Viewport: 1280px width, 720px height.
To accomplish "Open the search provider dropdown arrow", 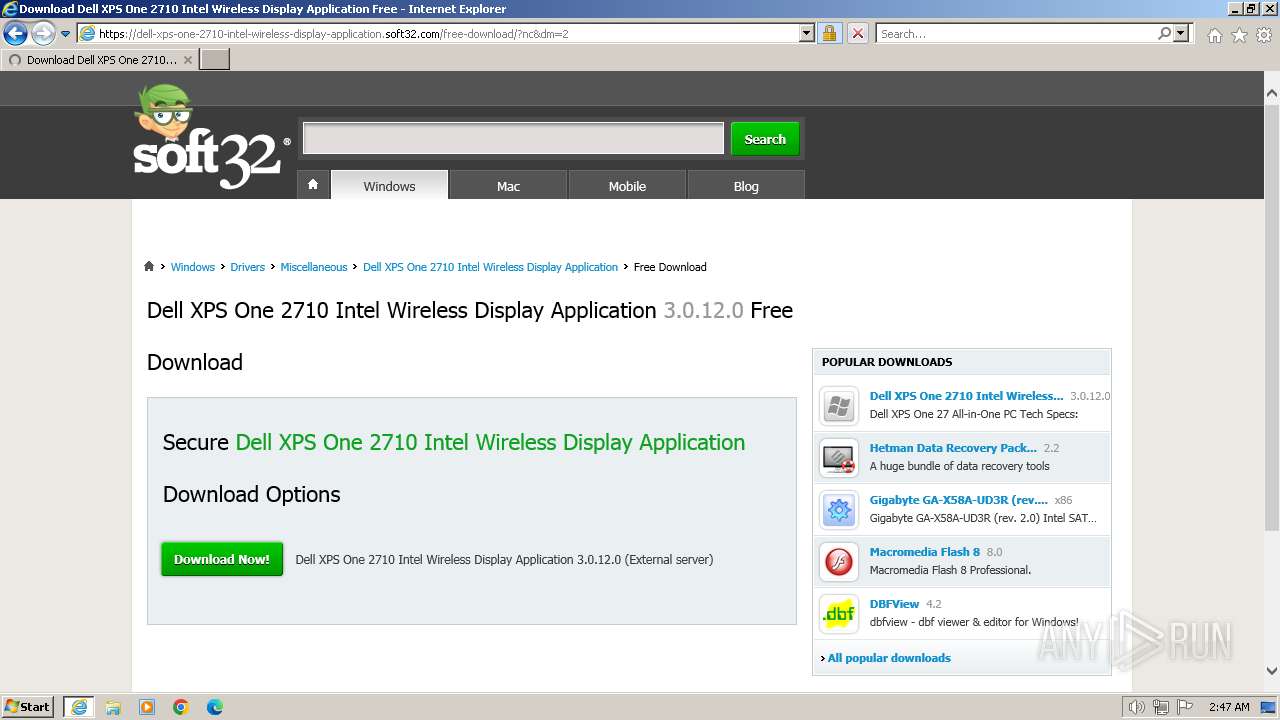I will pos(1181,33).
